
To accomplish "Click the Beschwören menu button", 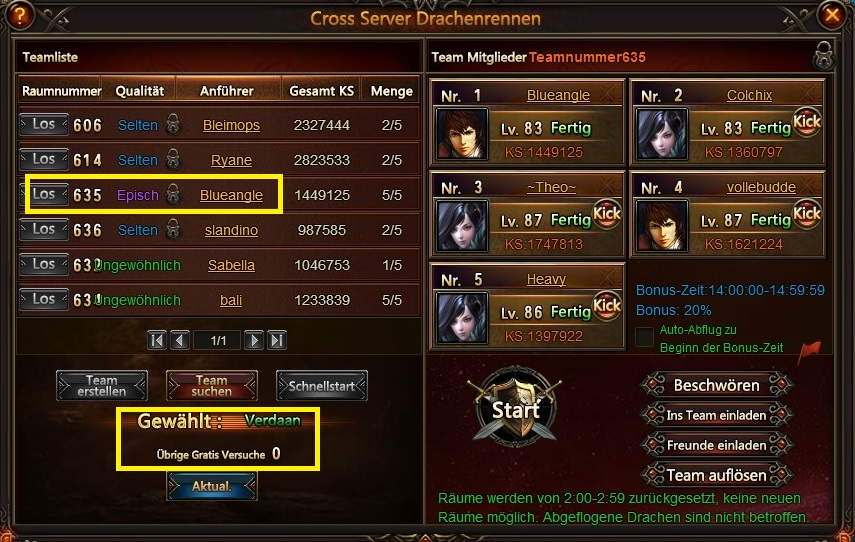I will (x=716, y=385).
